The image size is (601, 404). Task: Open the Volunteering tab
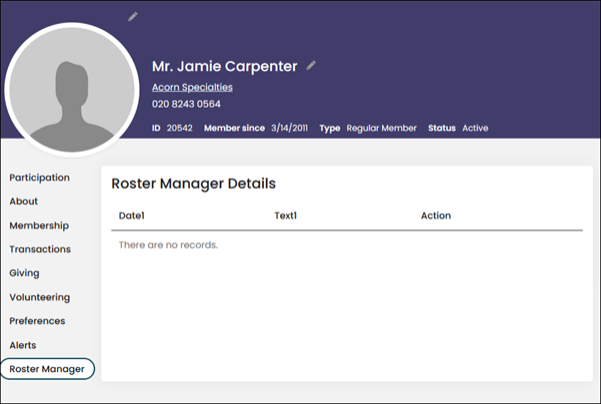click(39, 297)
